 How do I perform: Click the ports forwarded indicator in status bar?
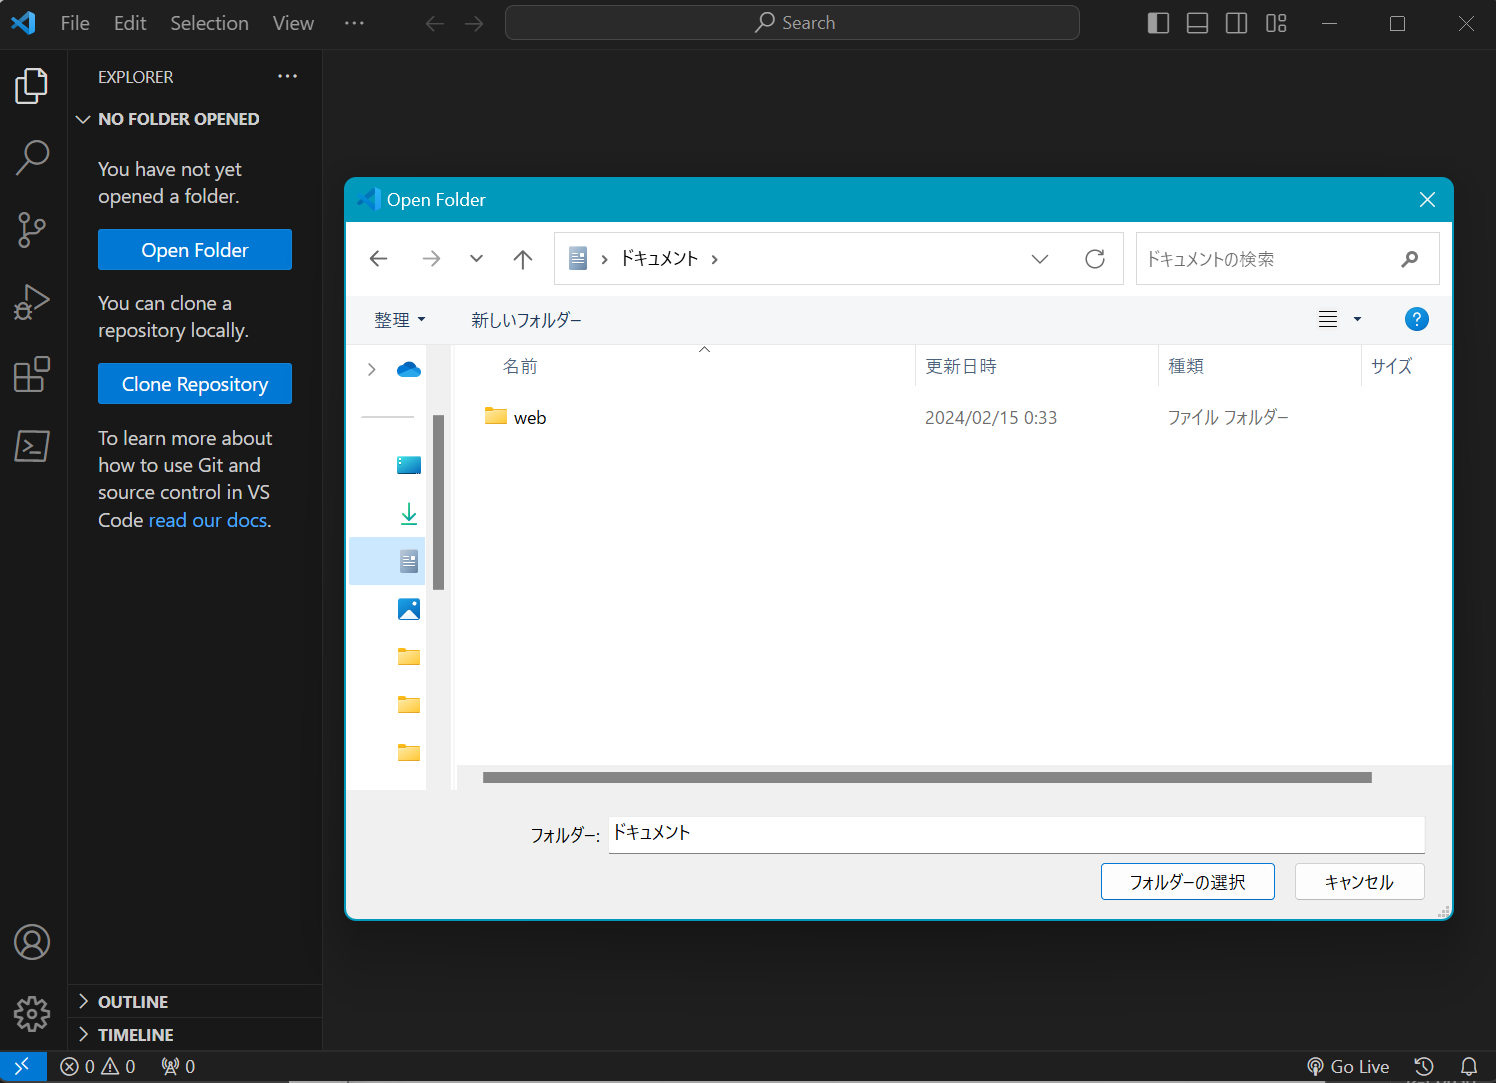(x=178, y=1067)
